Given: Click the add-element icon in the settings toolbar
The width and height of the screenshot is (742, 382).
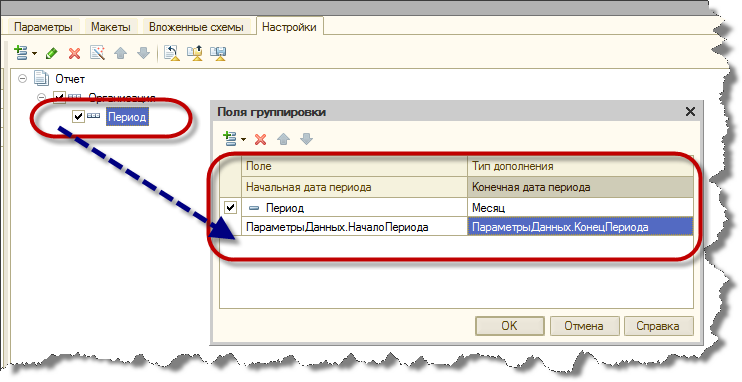Looking at the screenshot, I should 21,53.
